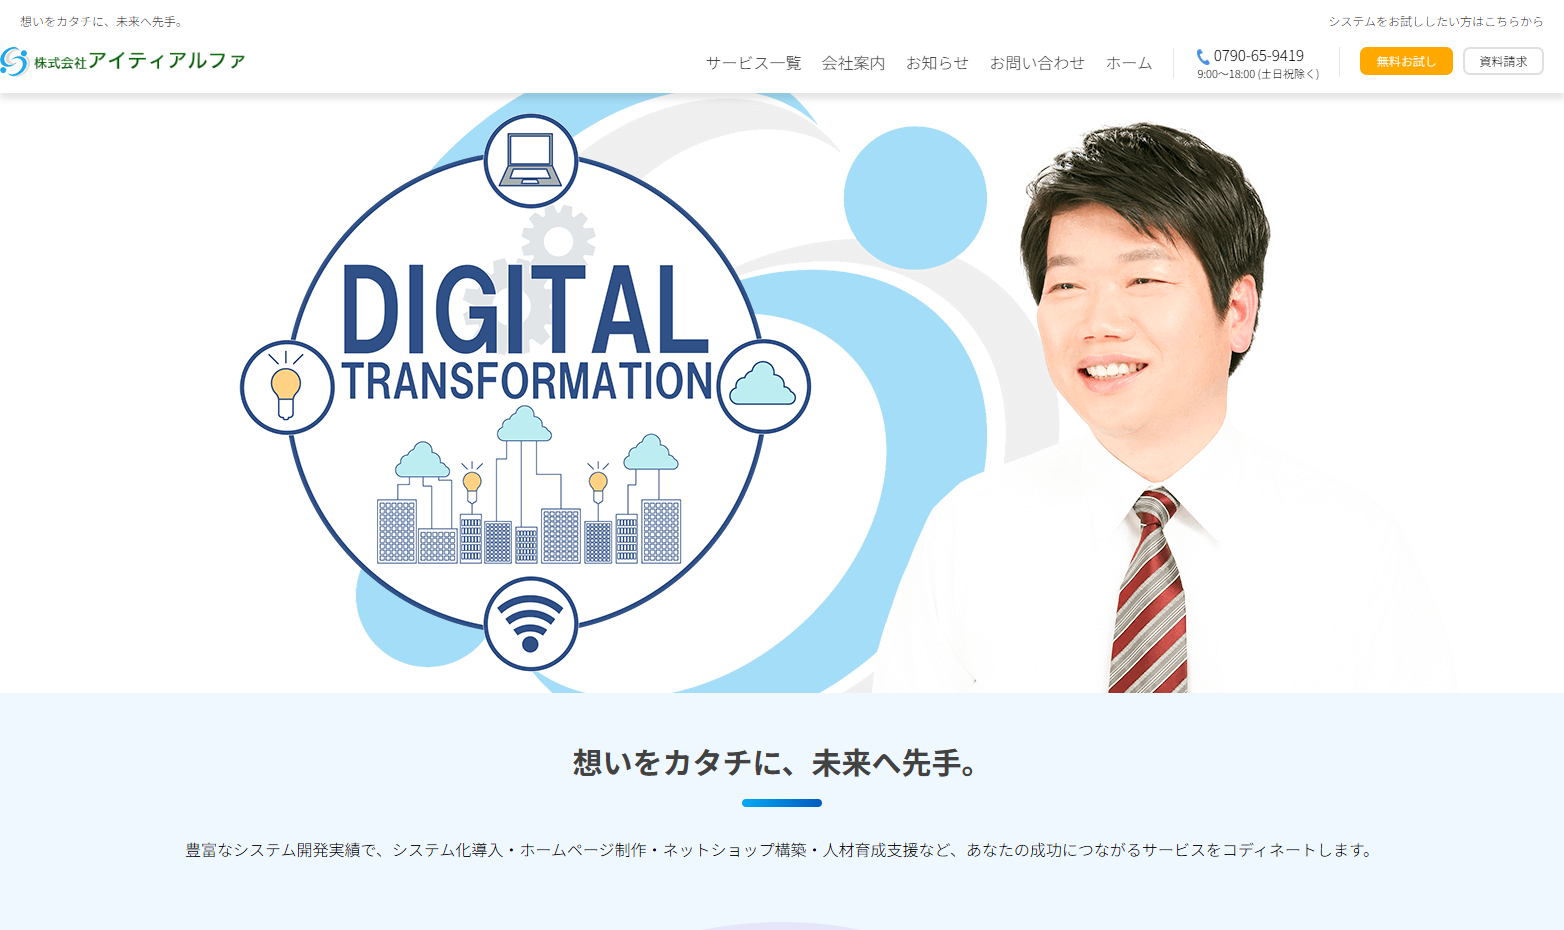1564x930 pixels.
Task: Click the business hours text 9:00〜18:00
Action: [x=1258, y=74]
